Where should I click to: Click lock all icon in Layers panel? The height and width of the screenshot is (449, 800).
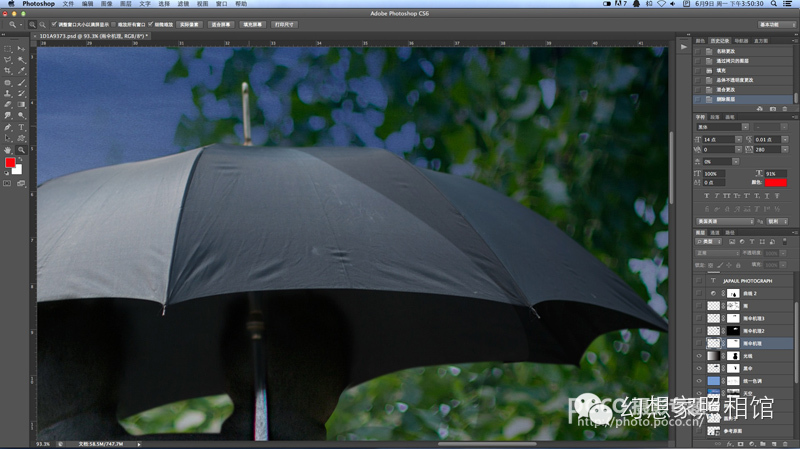pos(738,265)
